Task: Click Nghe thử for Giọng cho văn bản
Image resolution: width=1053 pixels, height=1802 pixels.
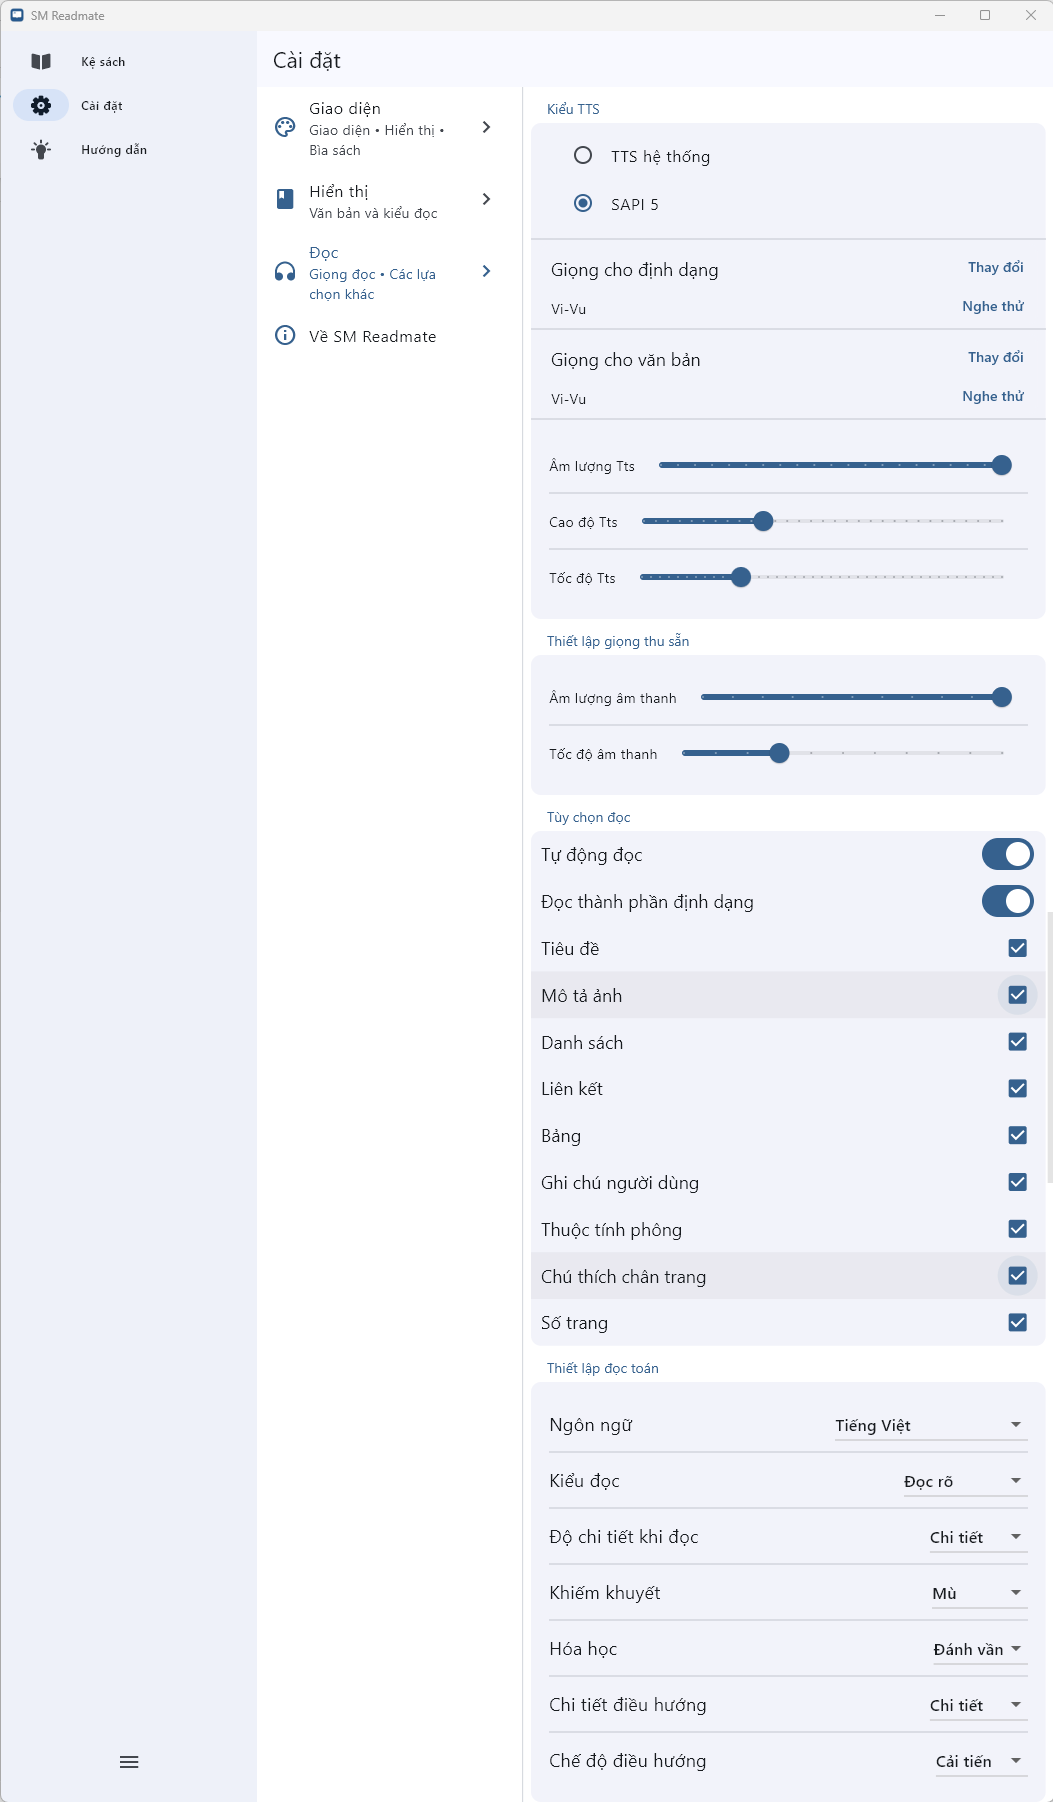Action: (x=992, y=396)
